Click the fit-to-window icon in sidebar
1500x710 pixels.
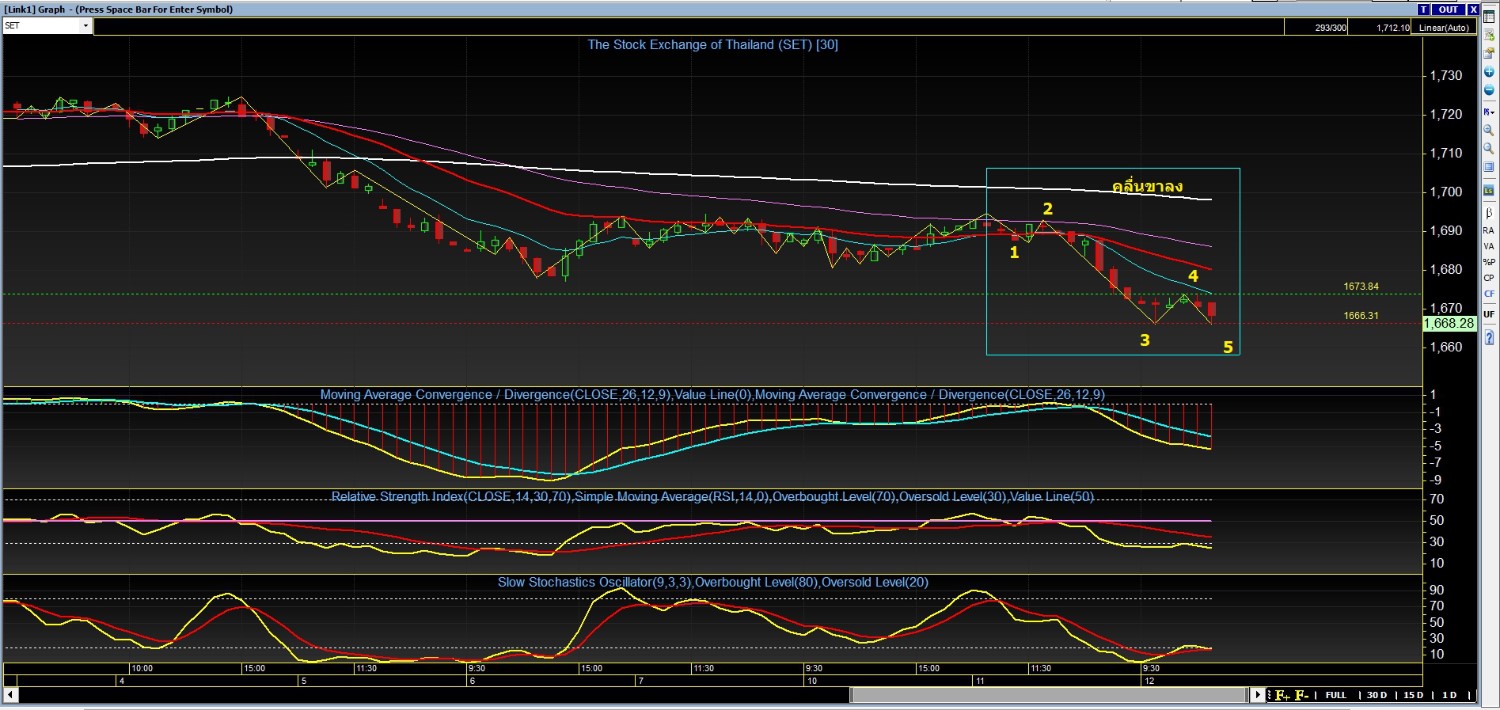click(1489, 166)
